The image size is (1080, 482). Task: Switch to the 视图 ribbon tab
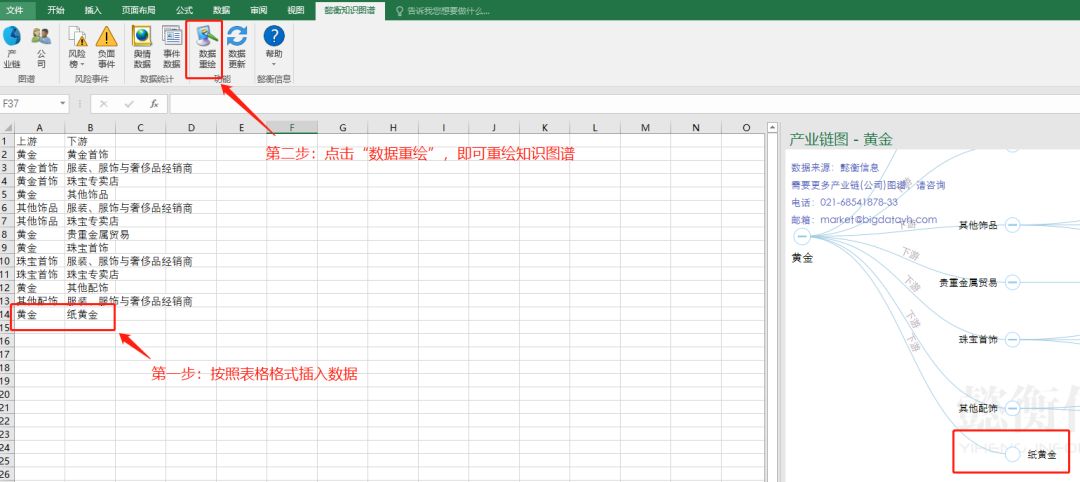coord(295,10)
